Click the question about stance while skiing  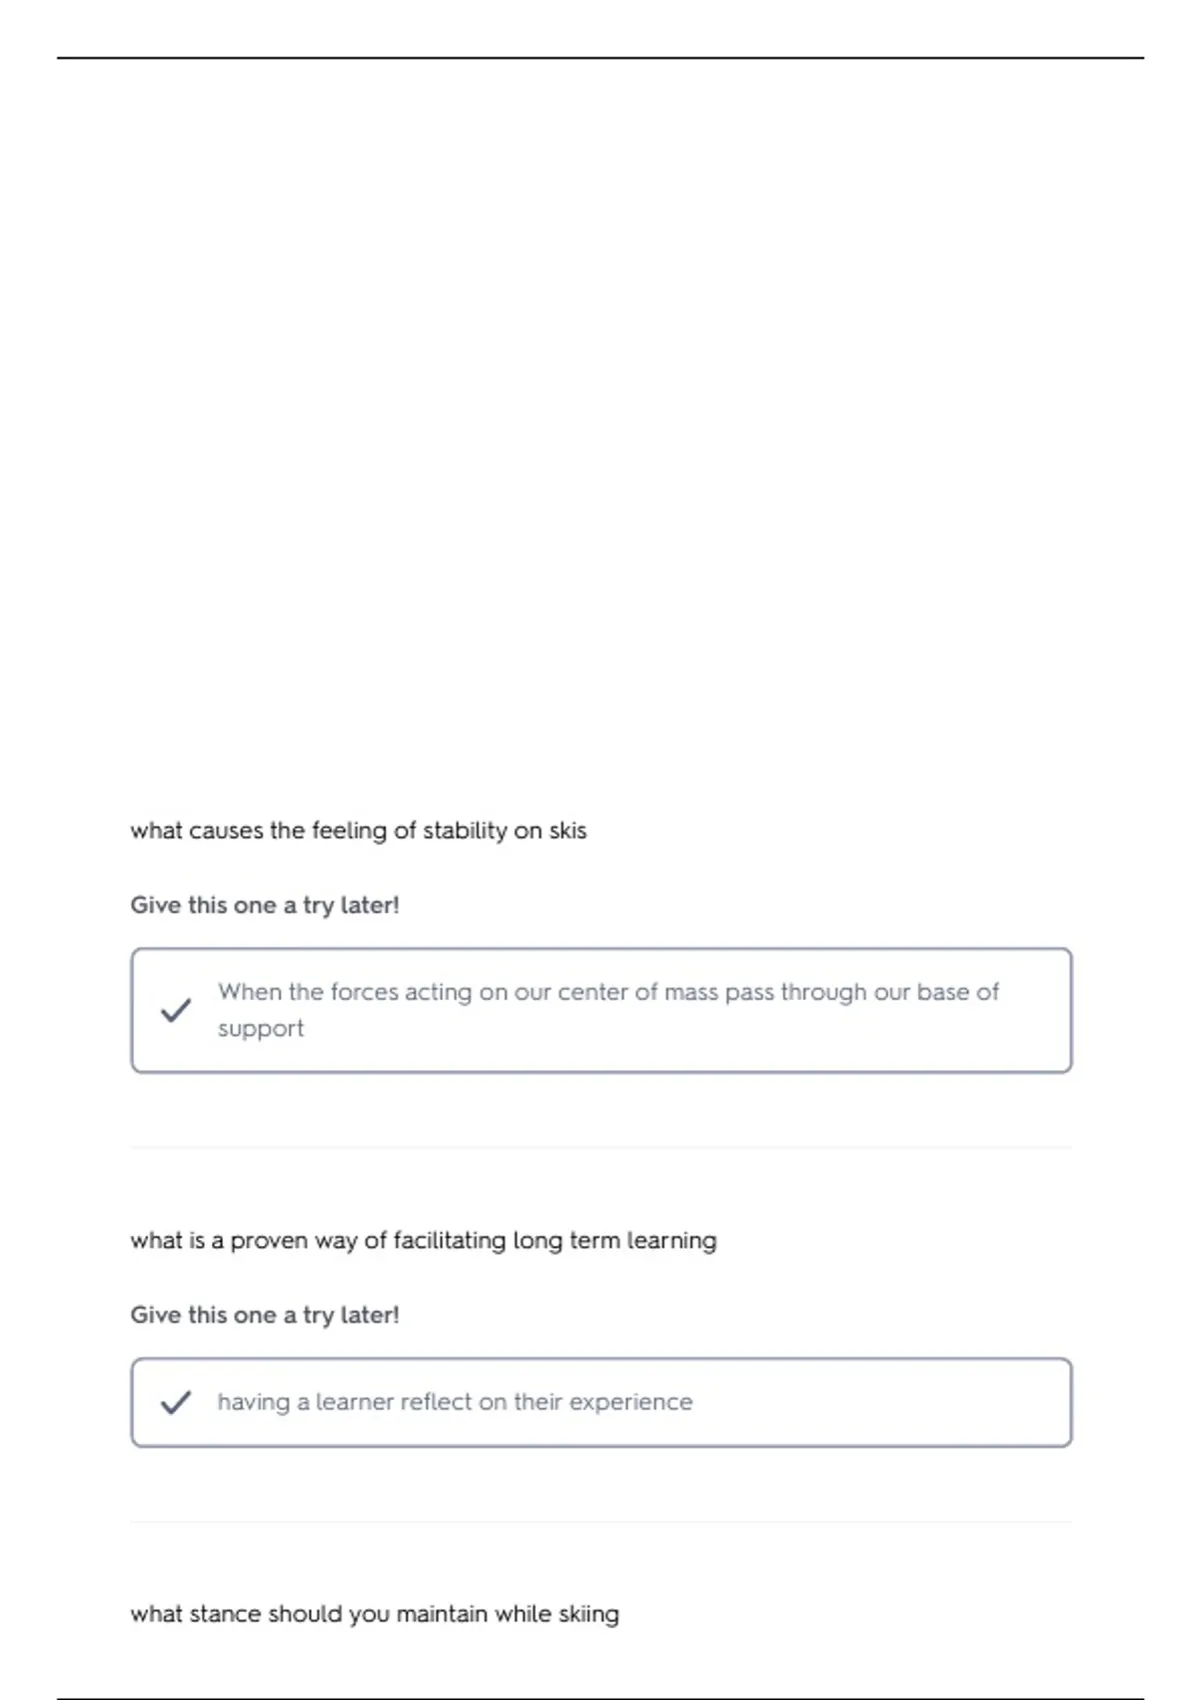[x=374, y=1615]
